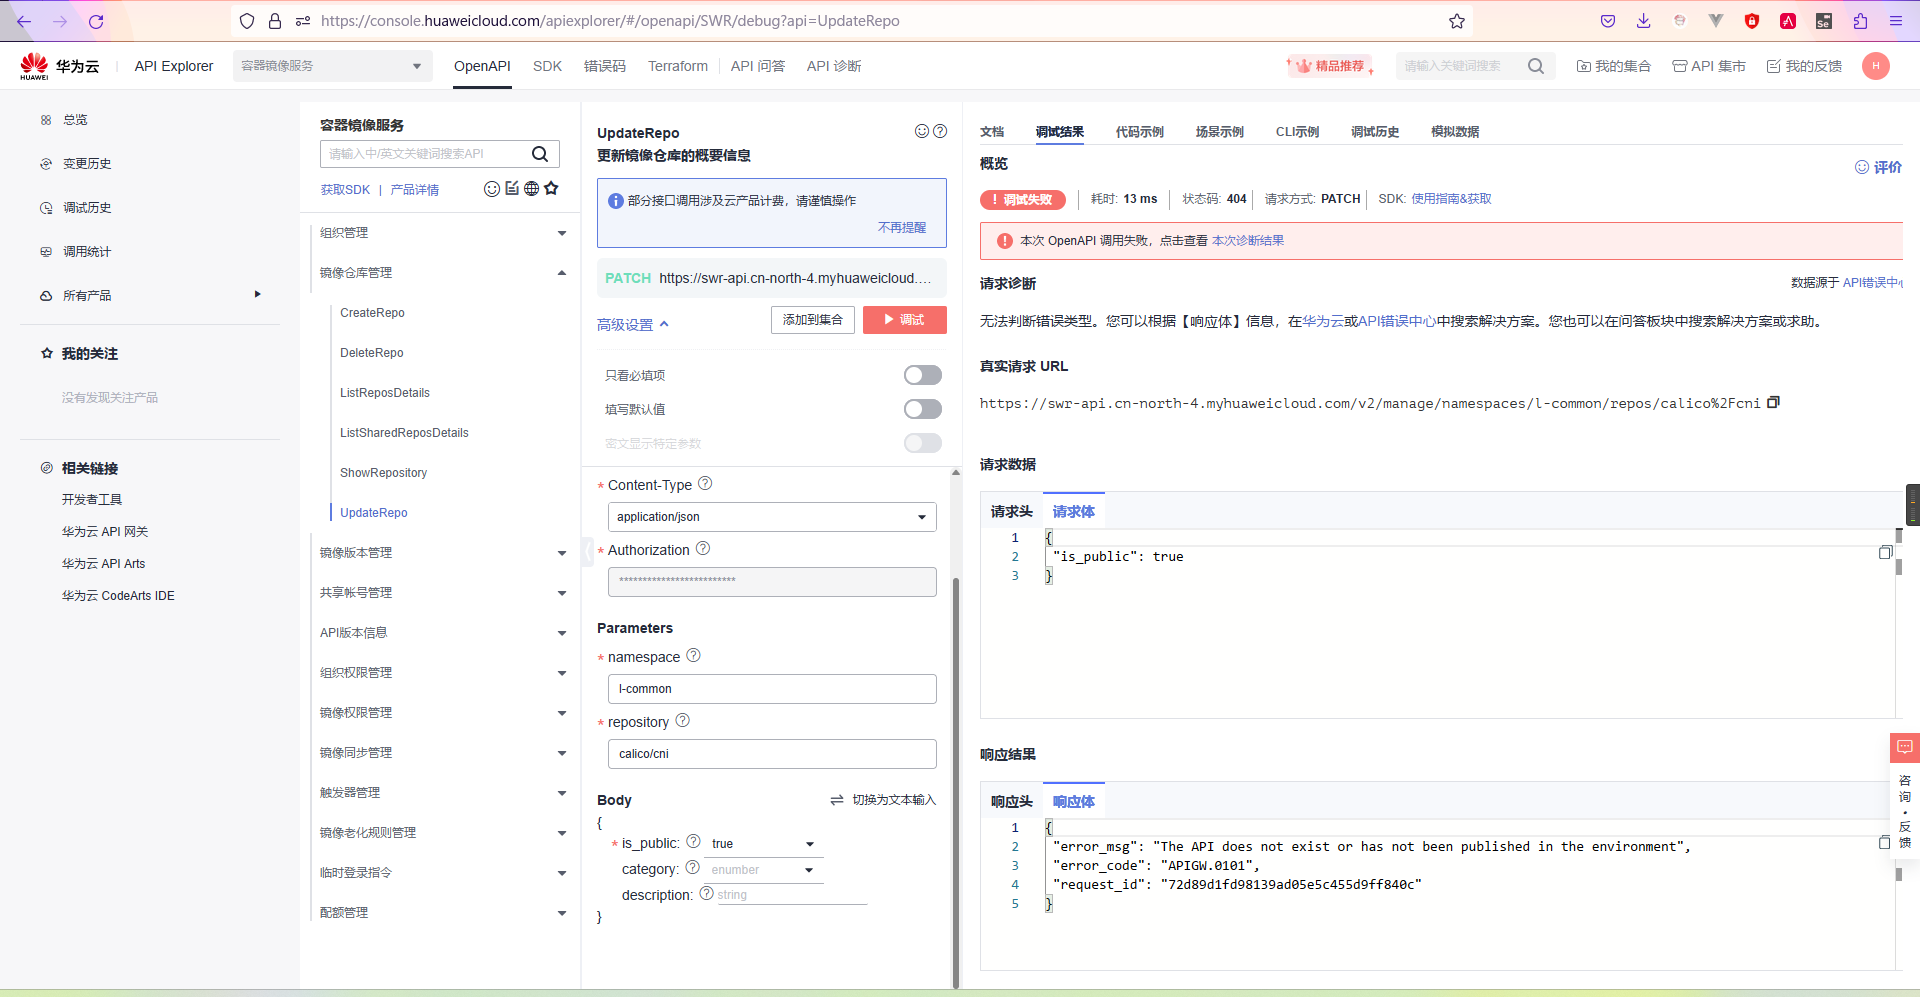Image resolution: width=1920 pixels, height=997 pixels.
Task: Collapse the 高级设置 section
Action: point(633,325)
